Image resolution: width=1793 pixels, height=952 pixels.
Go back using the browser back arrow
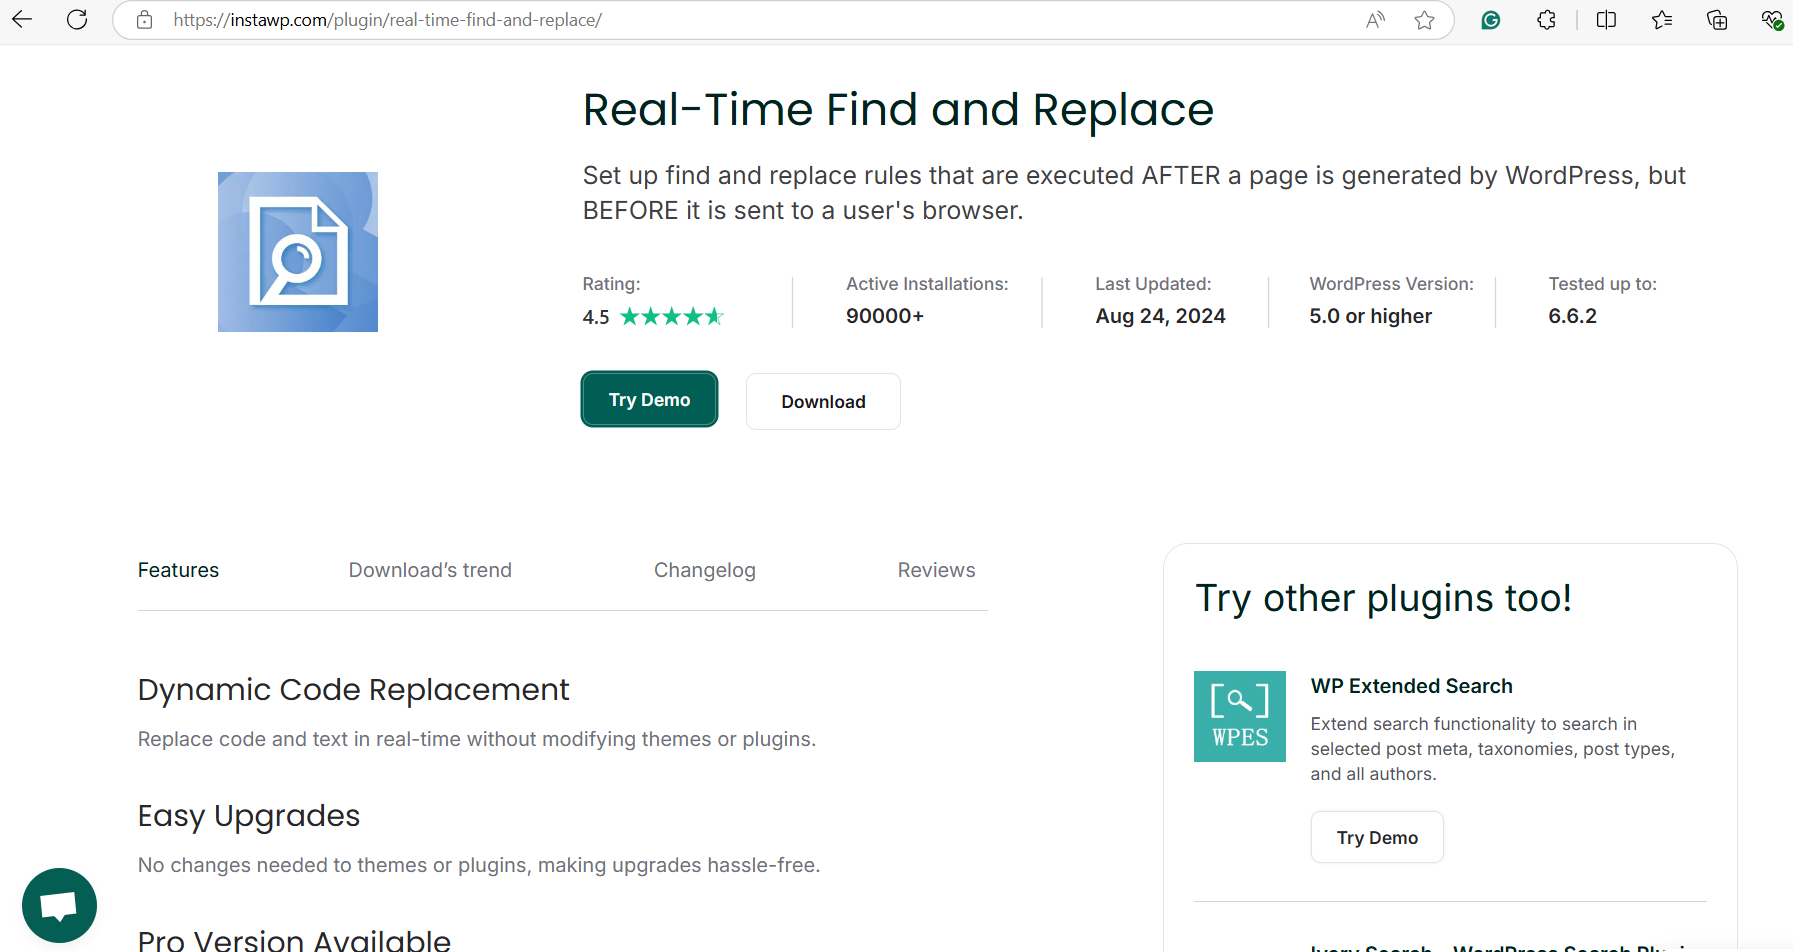pos(22,19)
